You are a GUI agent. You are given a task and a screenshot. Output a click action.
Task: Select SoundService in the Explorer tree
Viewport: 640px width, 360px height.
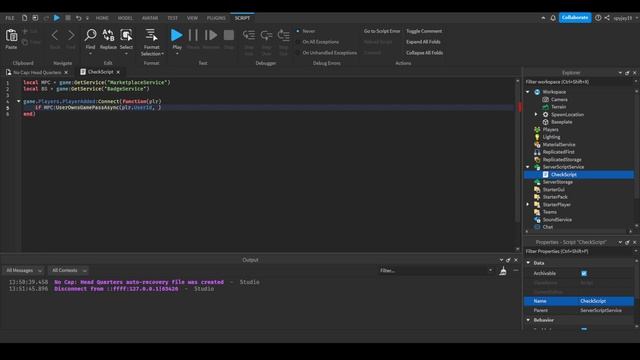557,220
